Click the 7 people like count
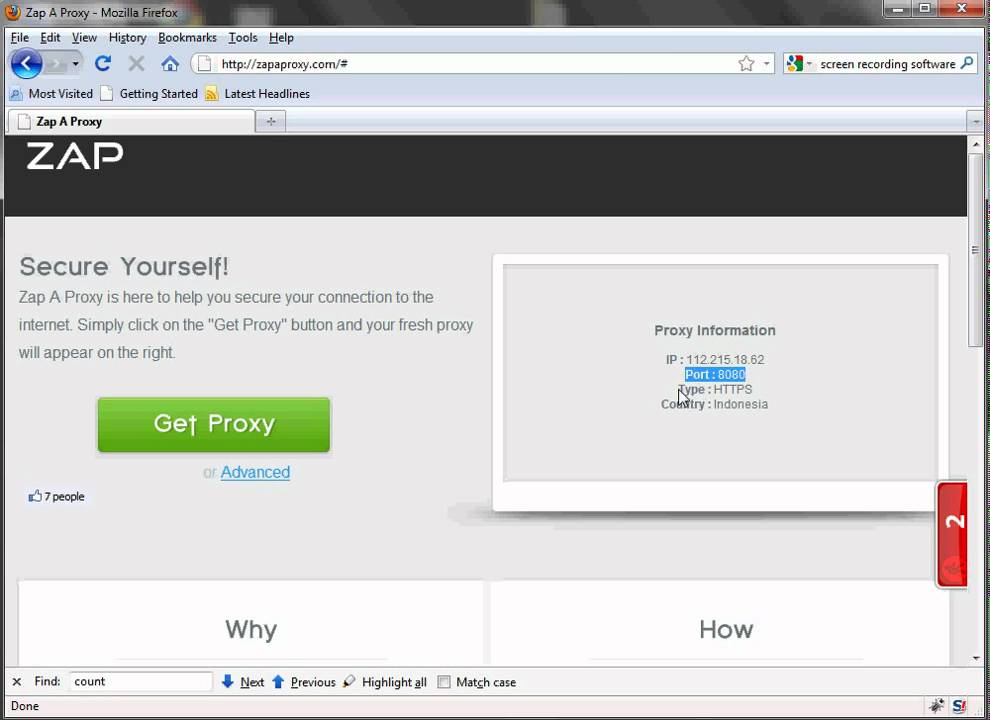 coord(64,496)
